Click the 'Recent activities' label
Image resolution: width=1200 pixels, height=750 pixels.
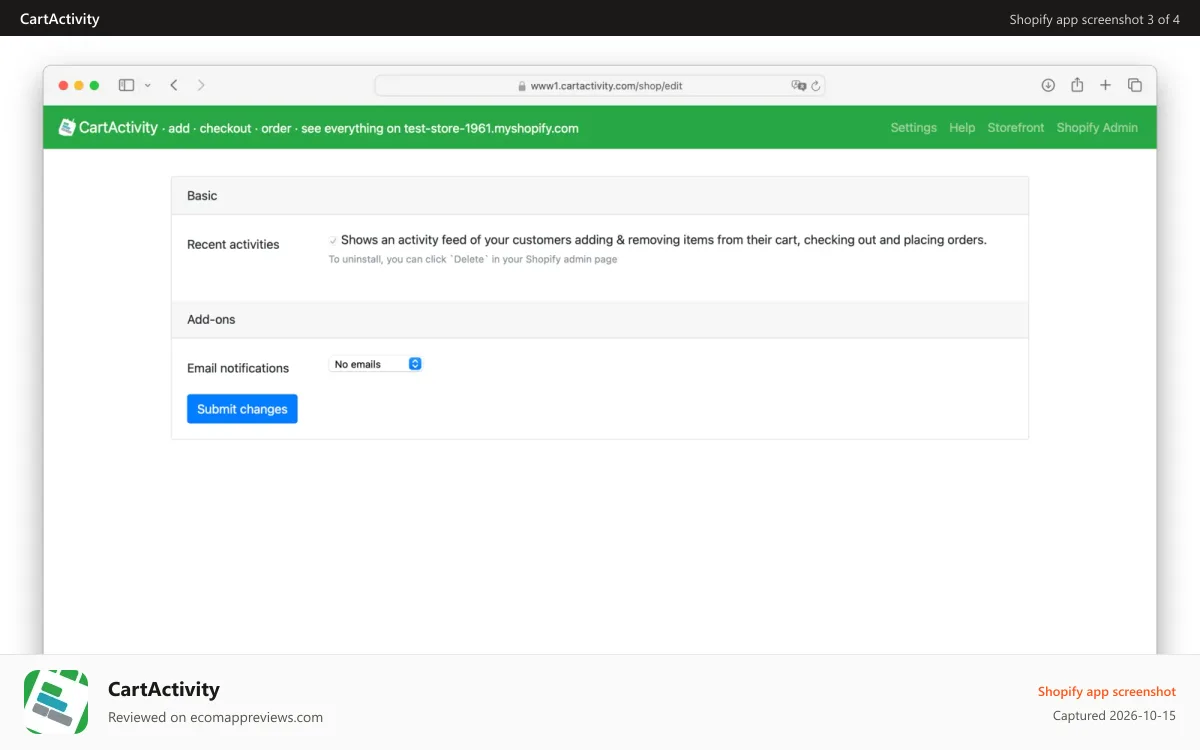233,244
